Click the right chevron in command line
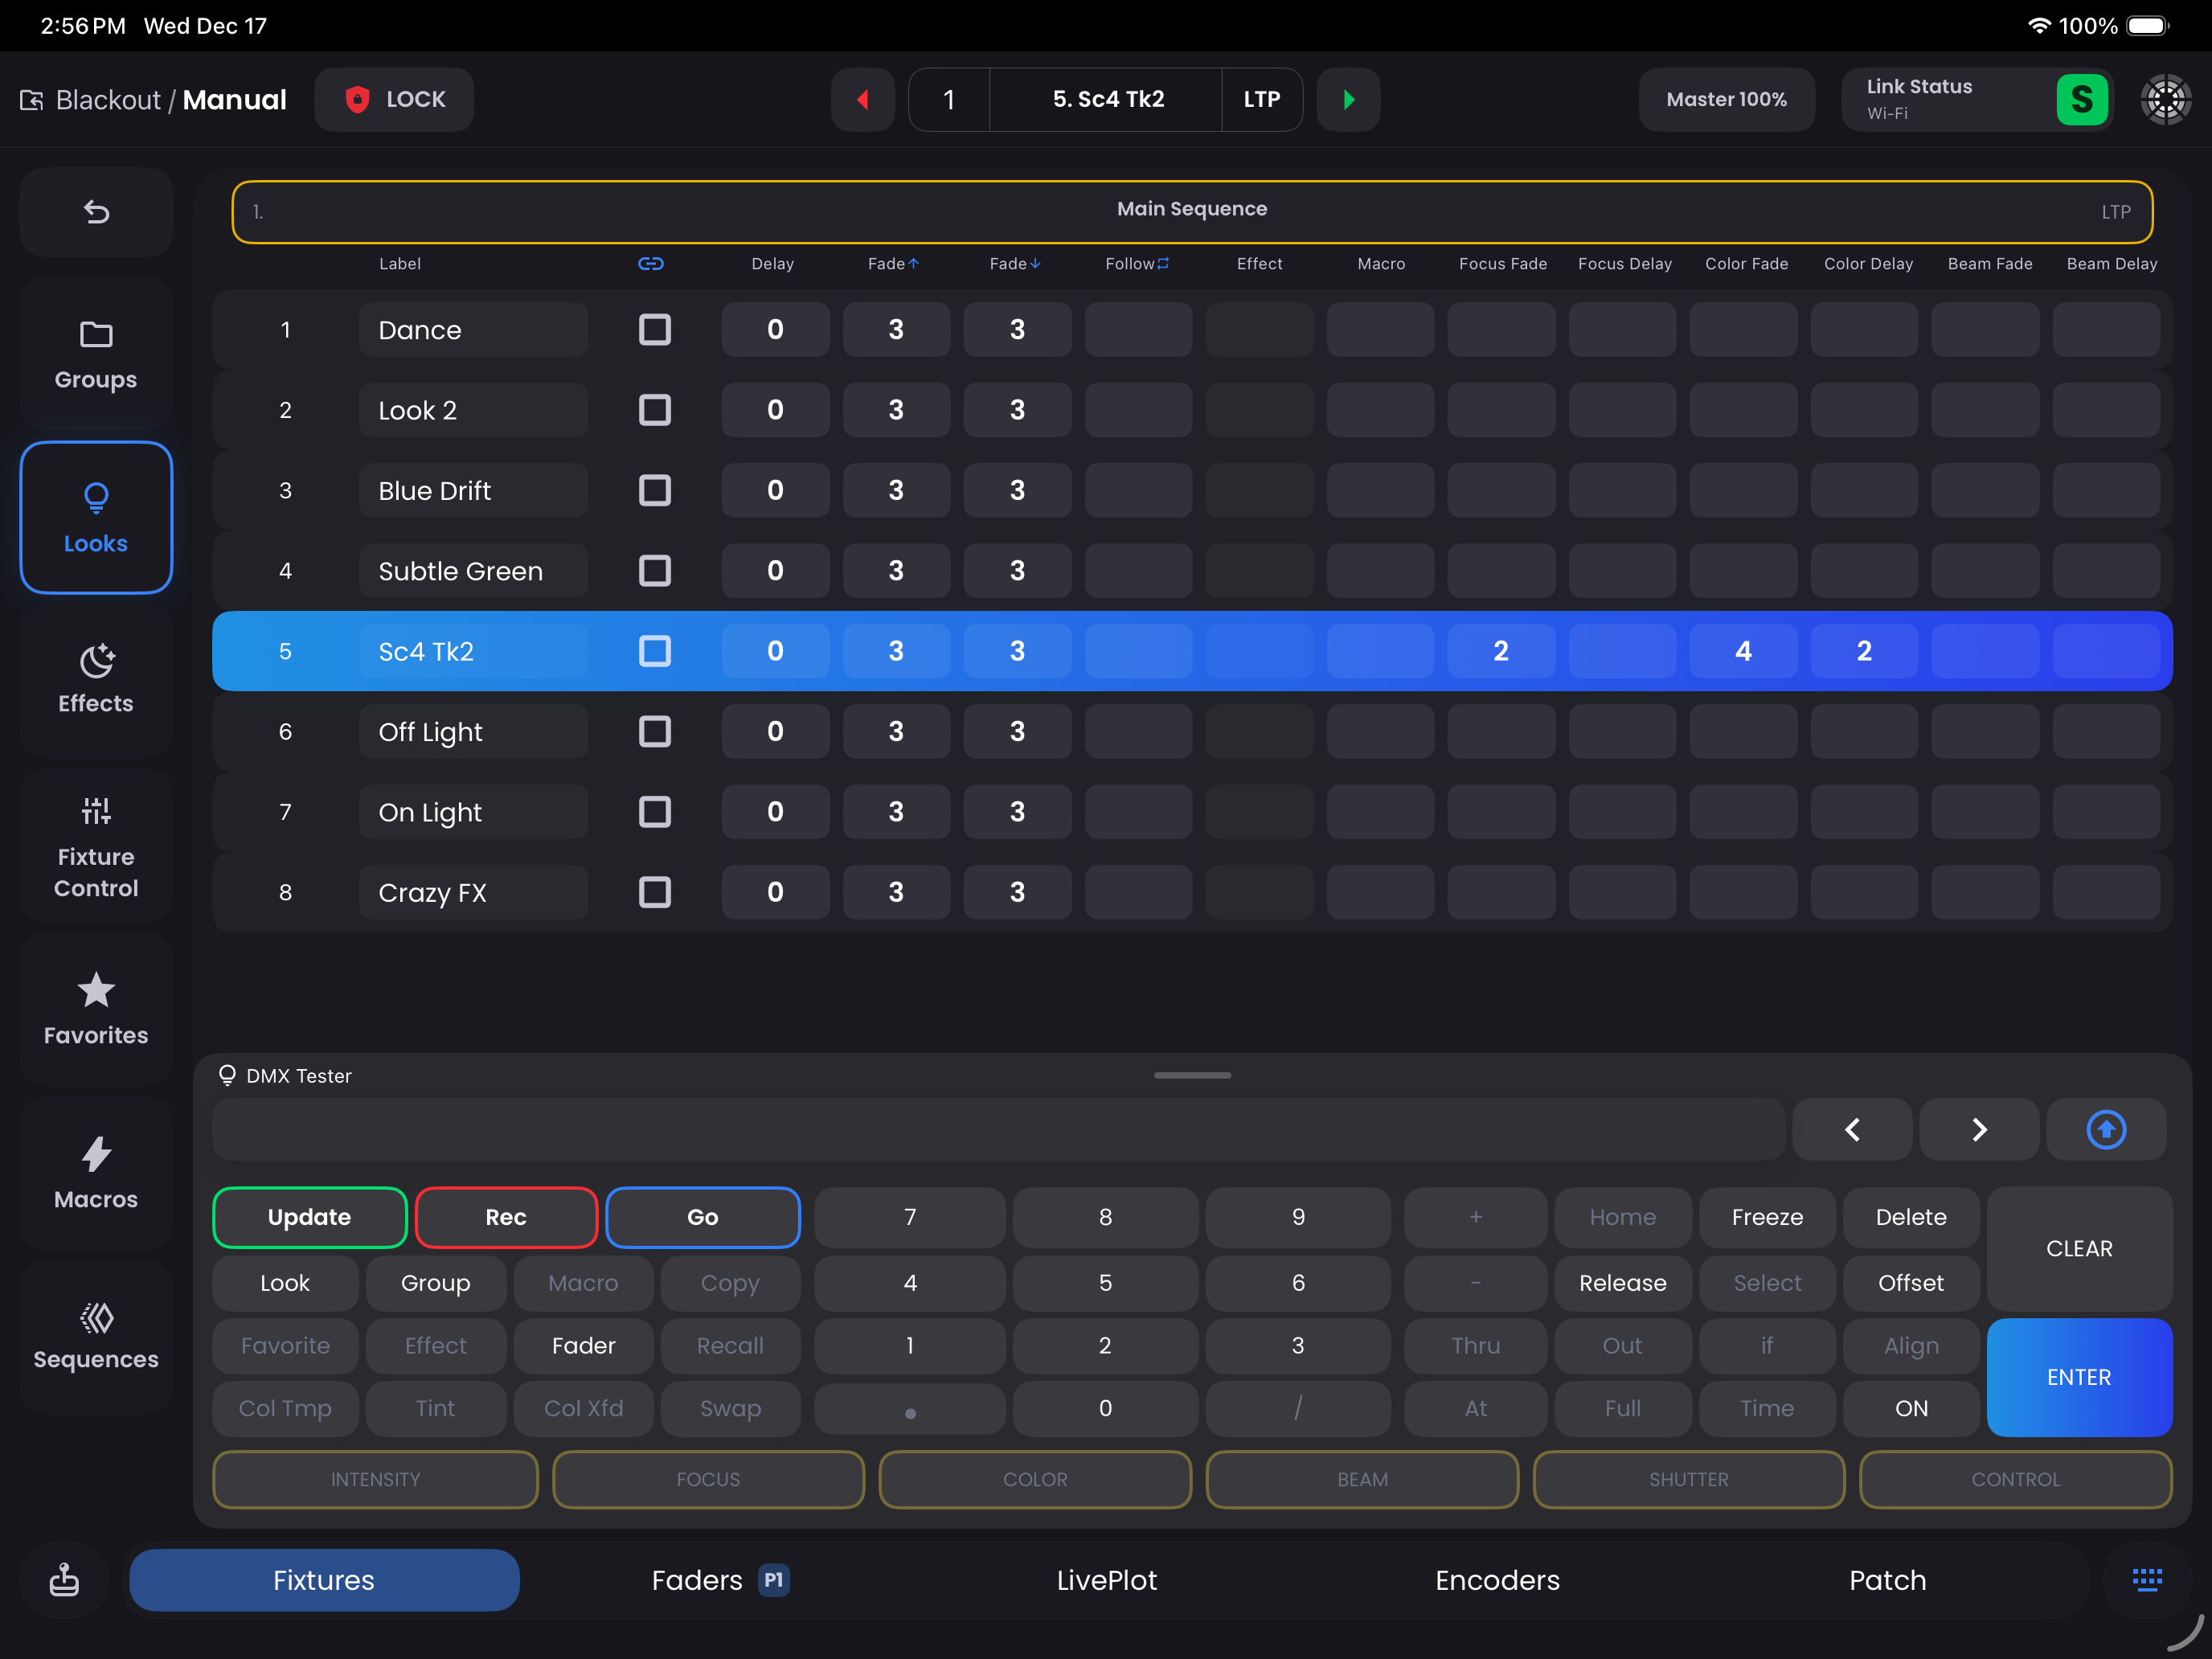The image size is (2212, 1659). pyautogui.click(x=1978, y=1129)
